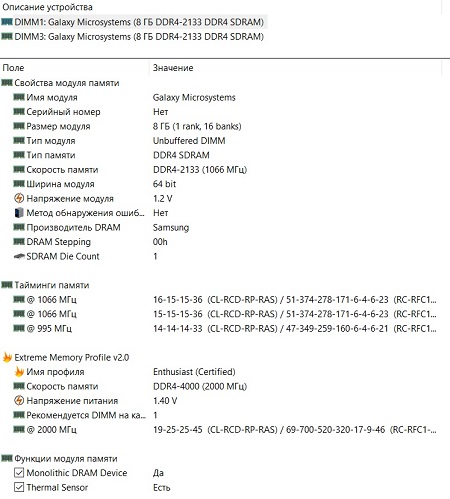
Task: Select the 'DDR4-2133 (1066 МГц)' speed value
Action: pyautogui.click(x=200, y=170)
